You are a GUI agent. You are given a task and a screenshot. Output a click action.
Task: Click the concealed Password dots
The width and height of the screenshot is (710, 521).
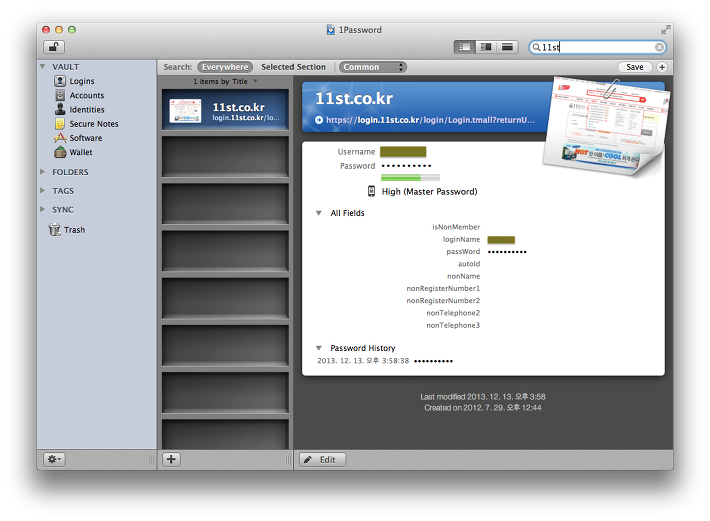pyautogui.click(x=406, y=166)
